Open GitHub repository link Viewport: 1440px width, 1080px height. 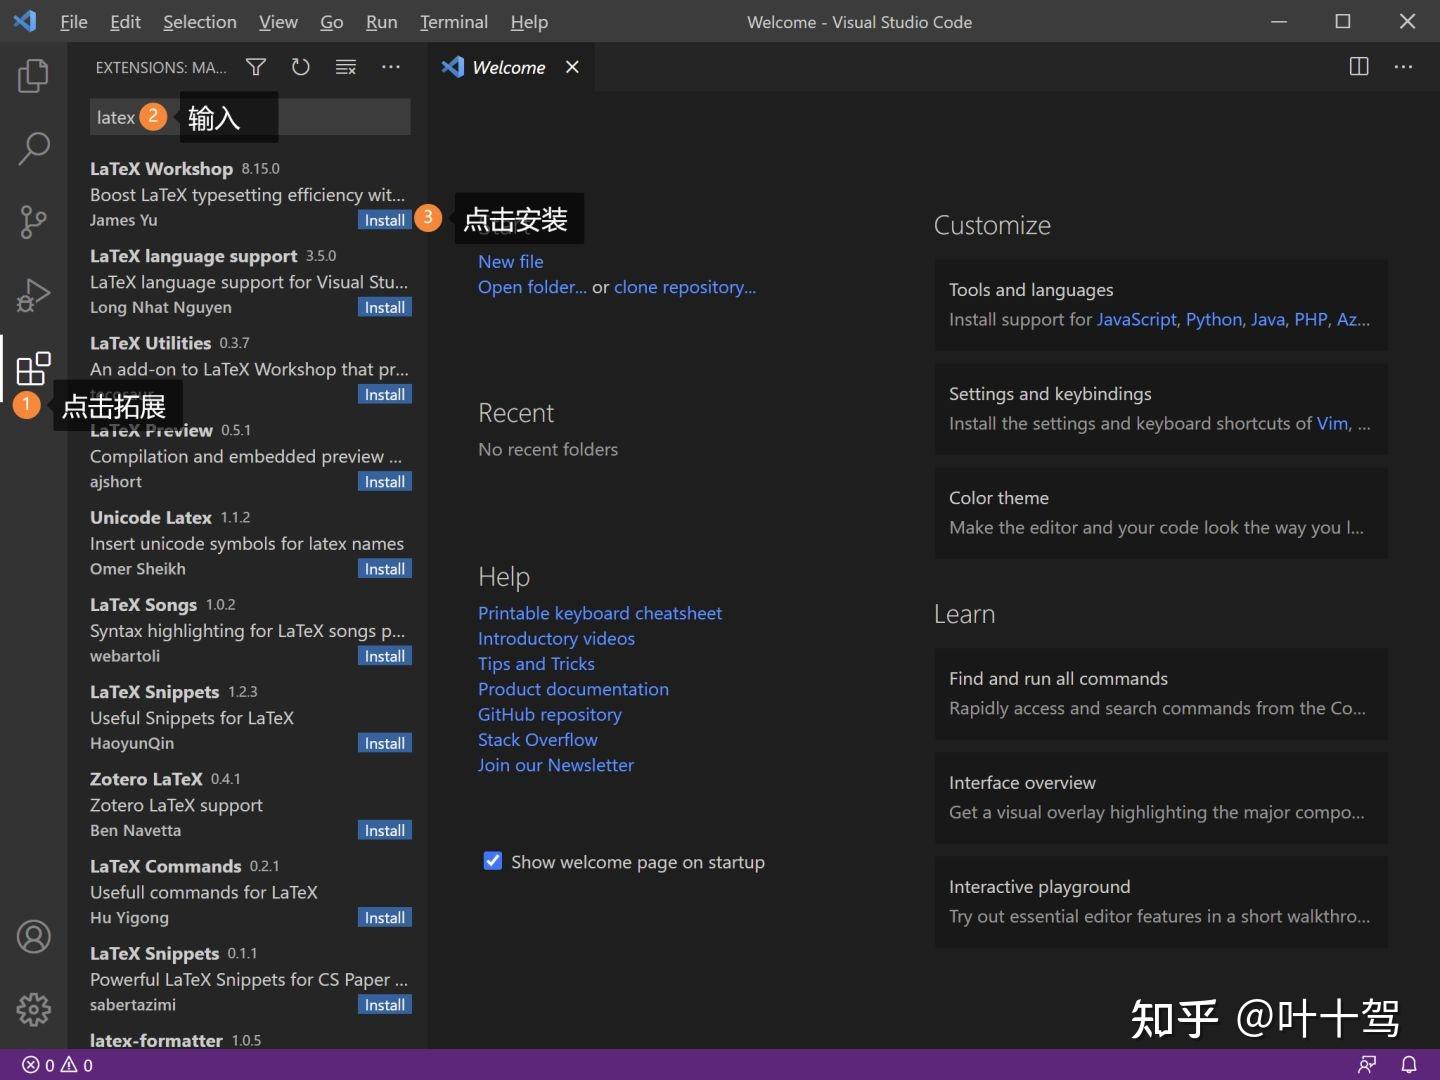pyautogui.click(x=550, y=714)
